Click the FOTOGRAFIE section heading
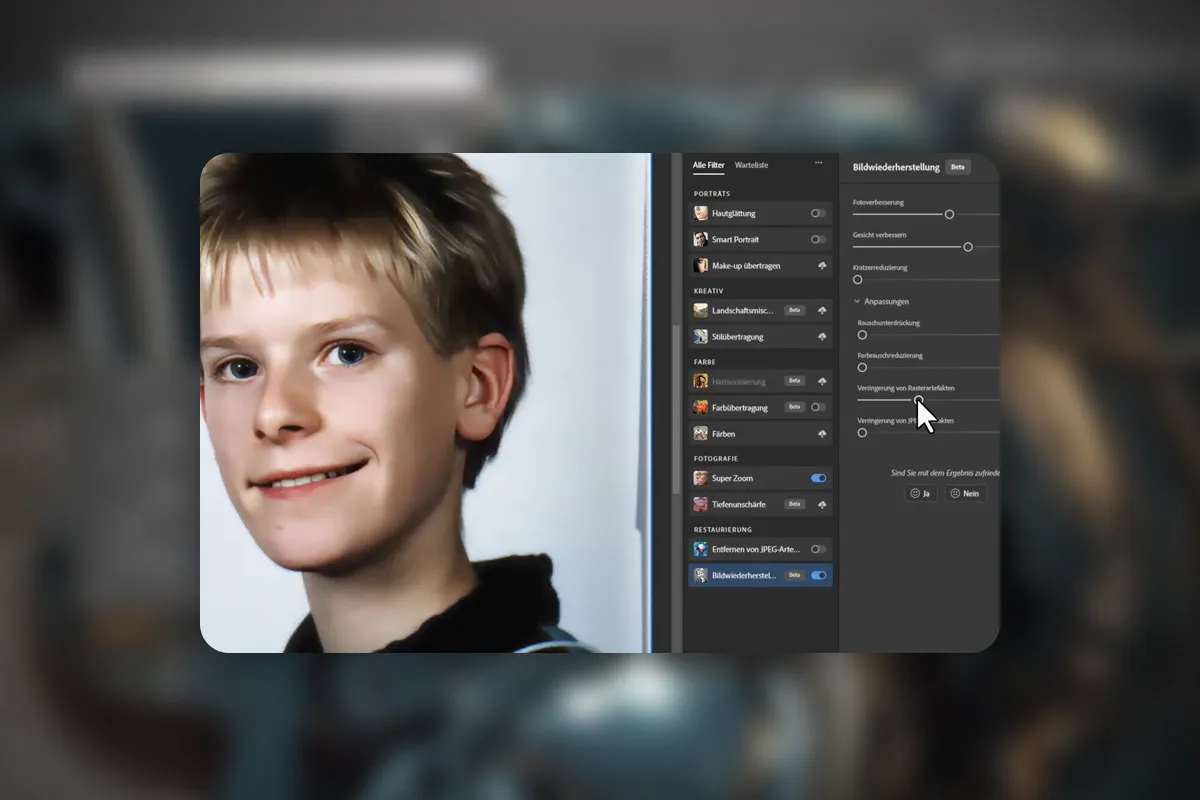The height and width of the screenshot is (800, 1200). (716, 458)
